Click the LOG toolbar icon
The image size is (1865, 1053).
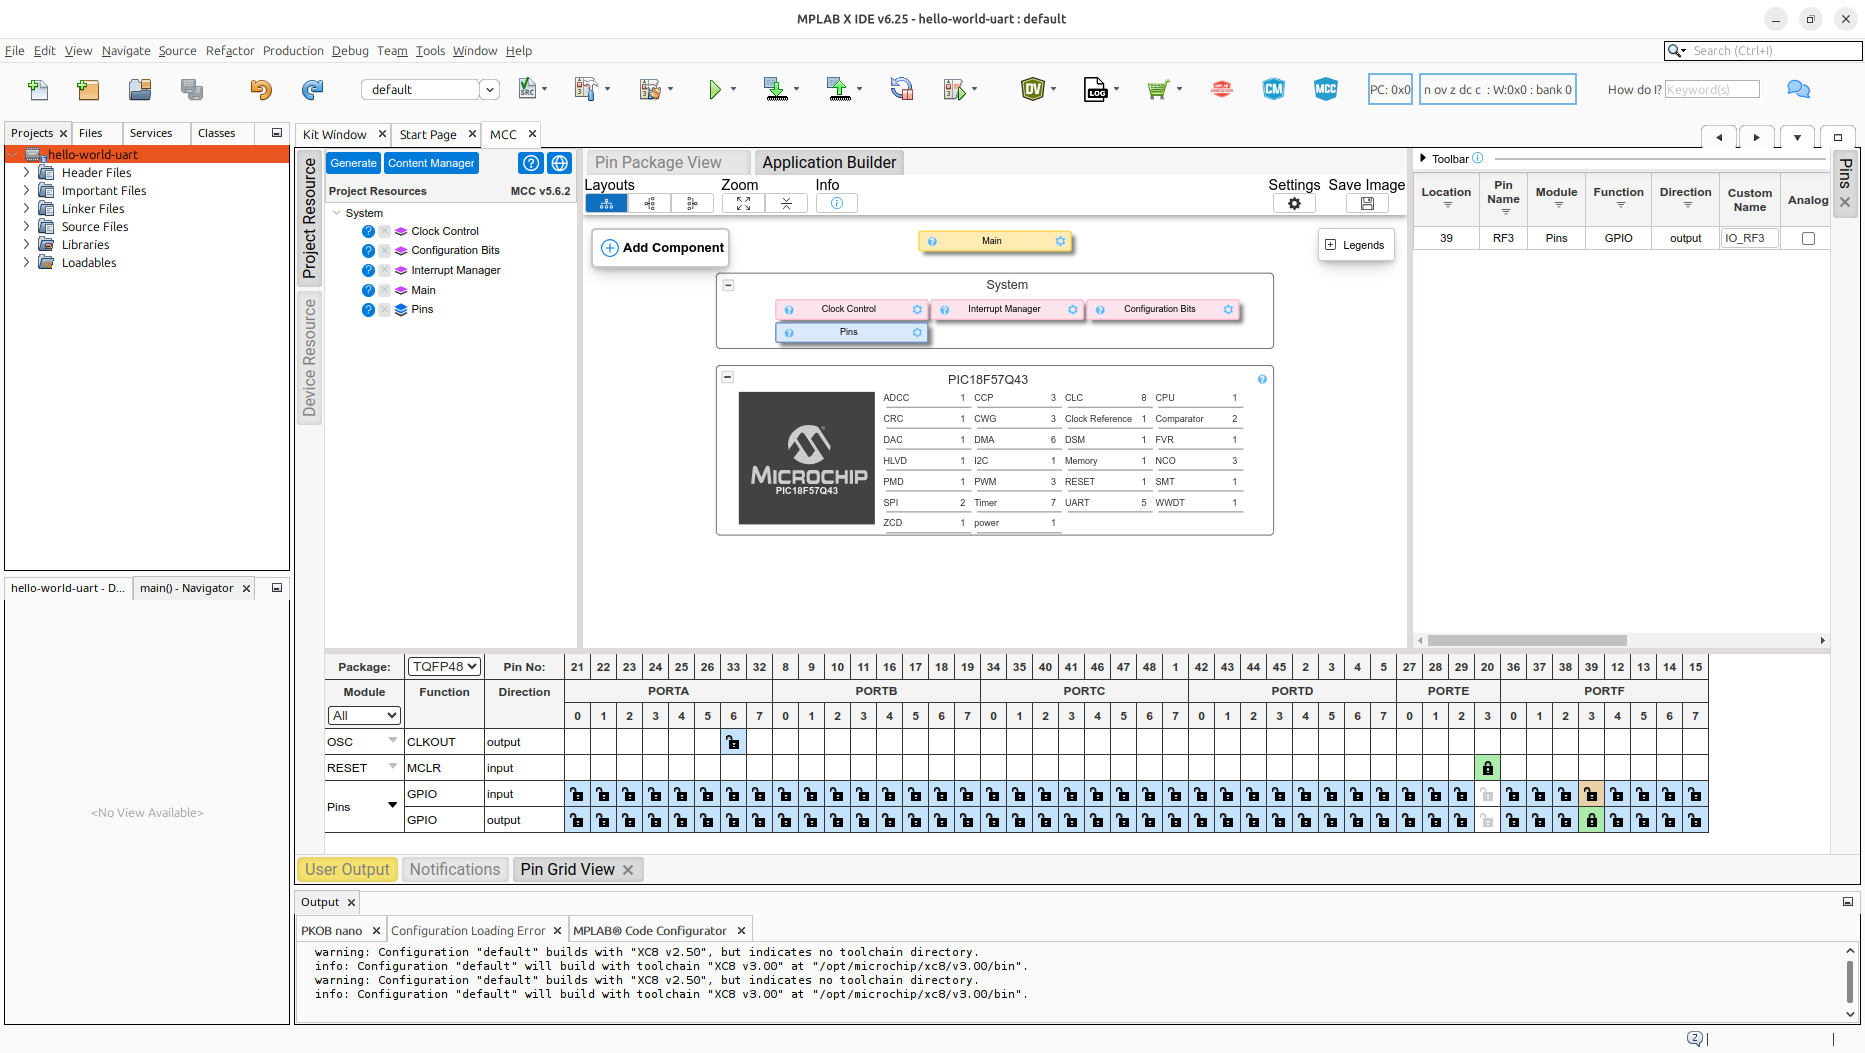click(1096, 90)
